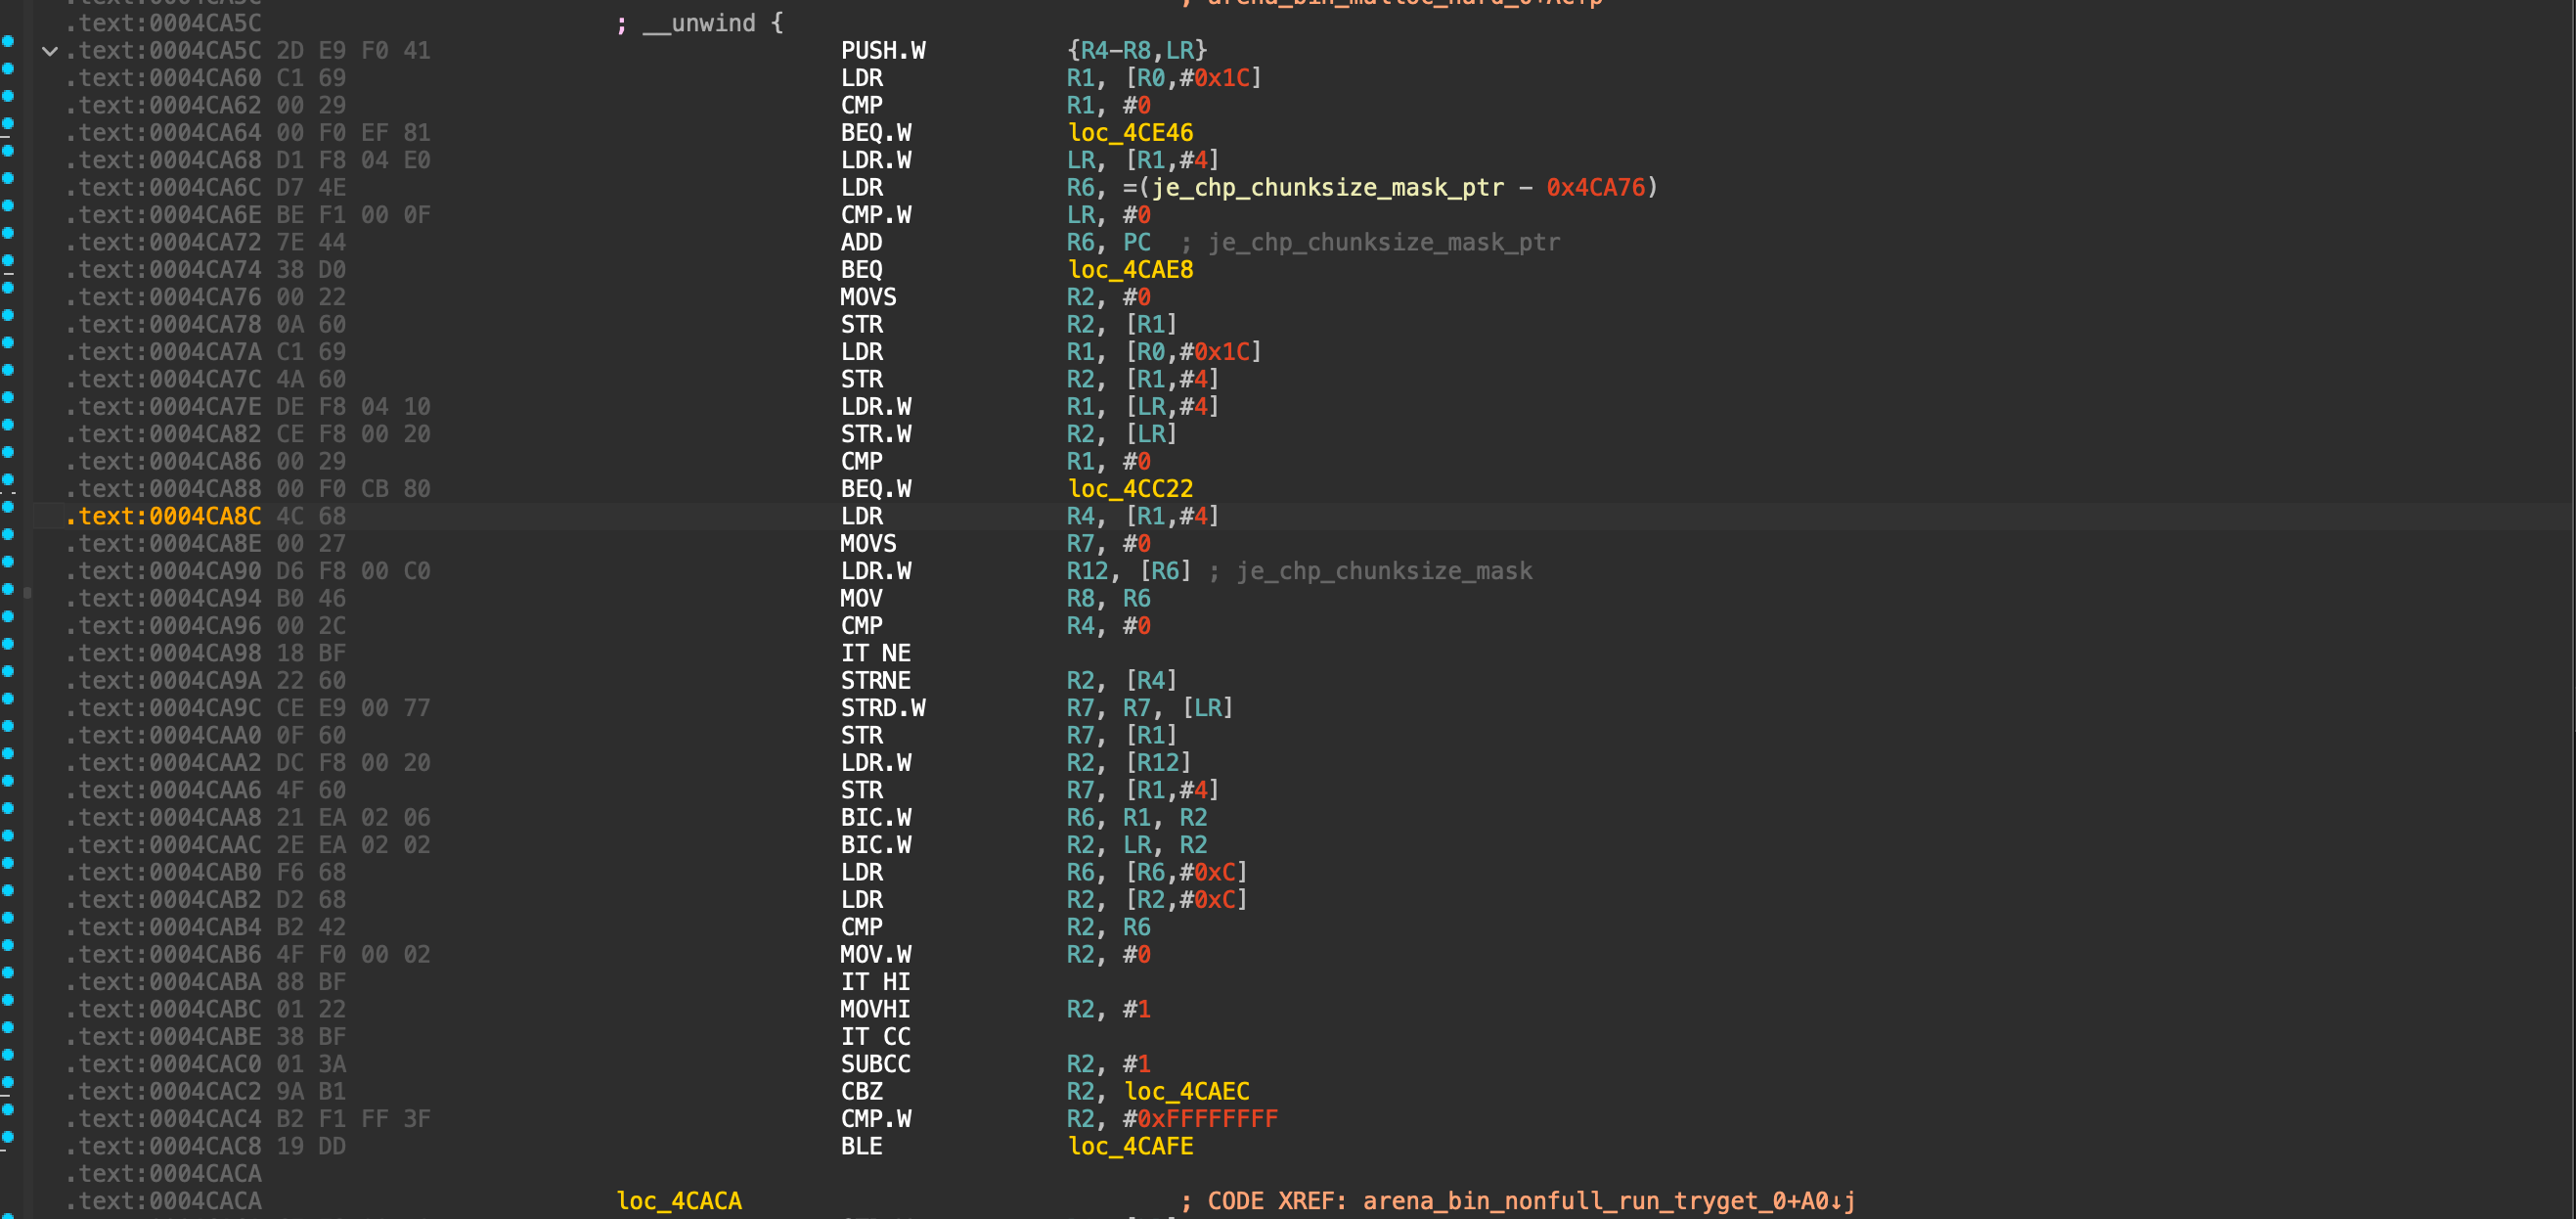Follow loc_4CE46 branch target label

point(1130,133)
